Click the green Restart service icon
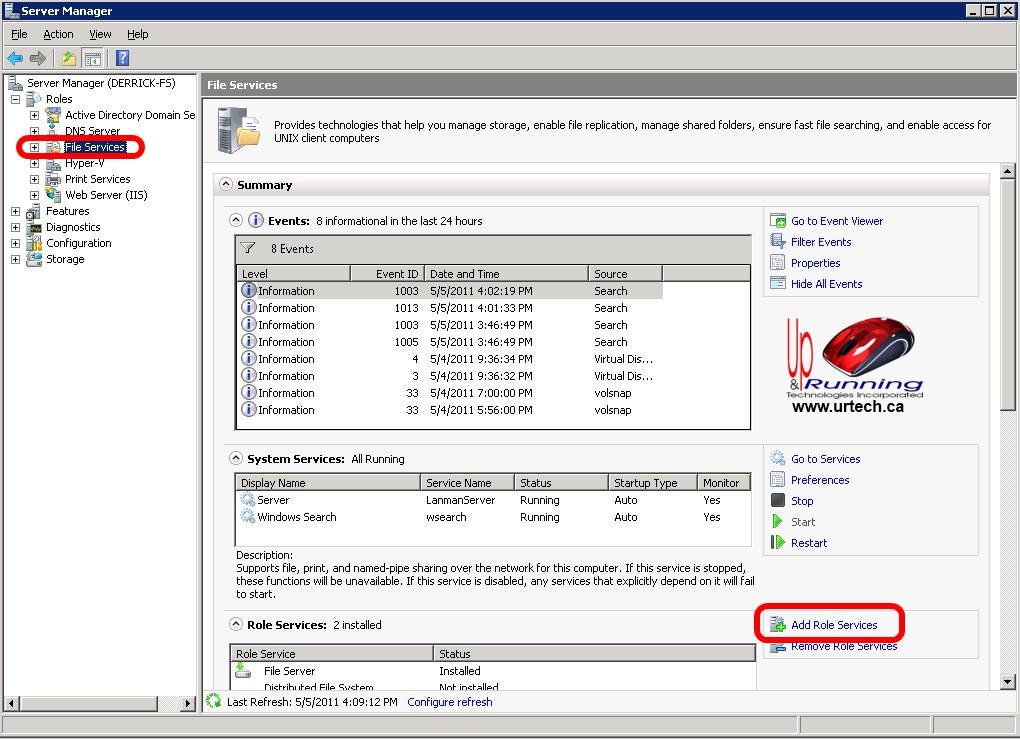Image resolution: width=1020 pixels, height=739 pixels. point(778,543)
